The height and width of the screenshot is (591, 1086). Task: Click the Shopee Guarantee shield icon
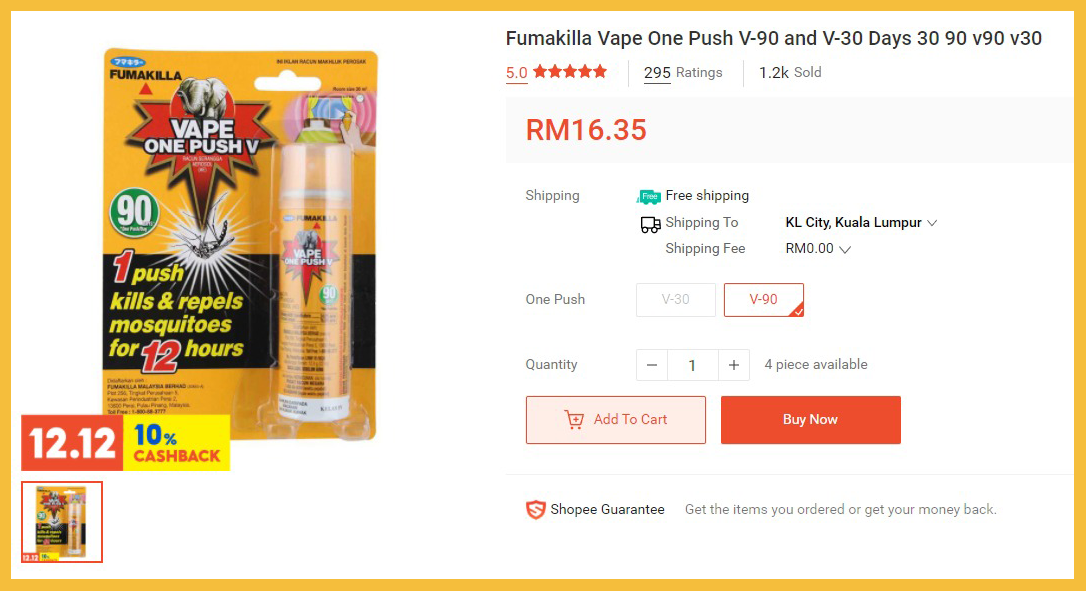pos(535,510)
